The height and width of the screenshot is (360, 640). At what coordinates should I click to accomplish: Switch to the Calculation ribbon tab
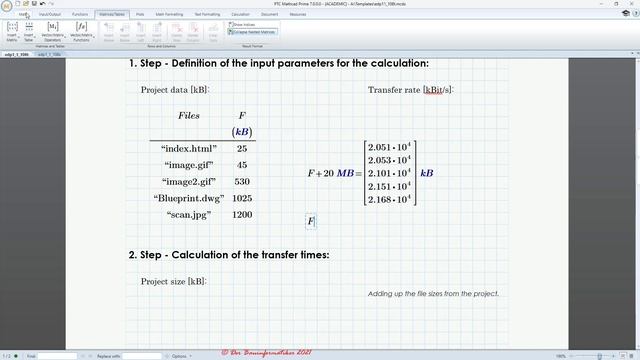pyautogui.click(x=240, y=14)
